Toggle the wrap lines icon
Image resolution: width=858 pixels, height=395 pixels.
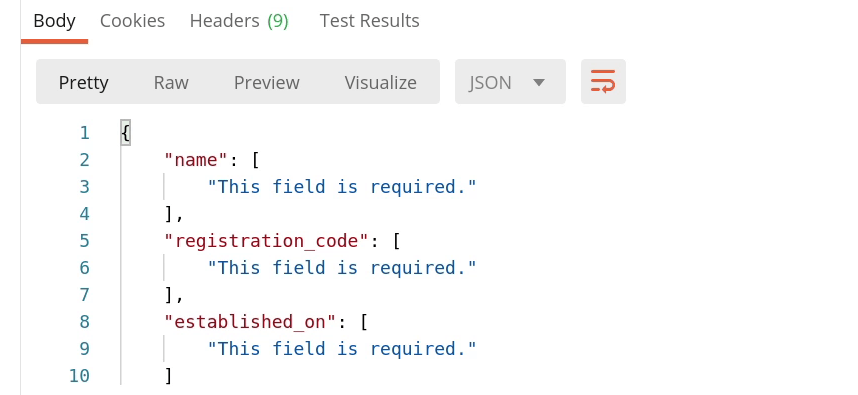click(603, 82)
